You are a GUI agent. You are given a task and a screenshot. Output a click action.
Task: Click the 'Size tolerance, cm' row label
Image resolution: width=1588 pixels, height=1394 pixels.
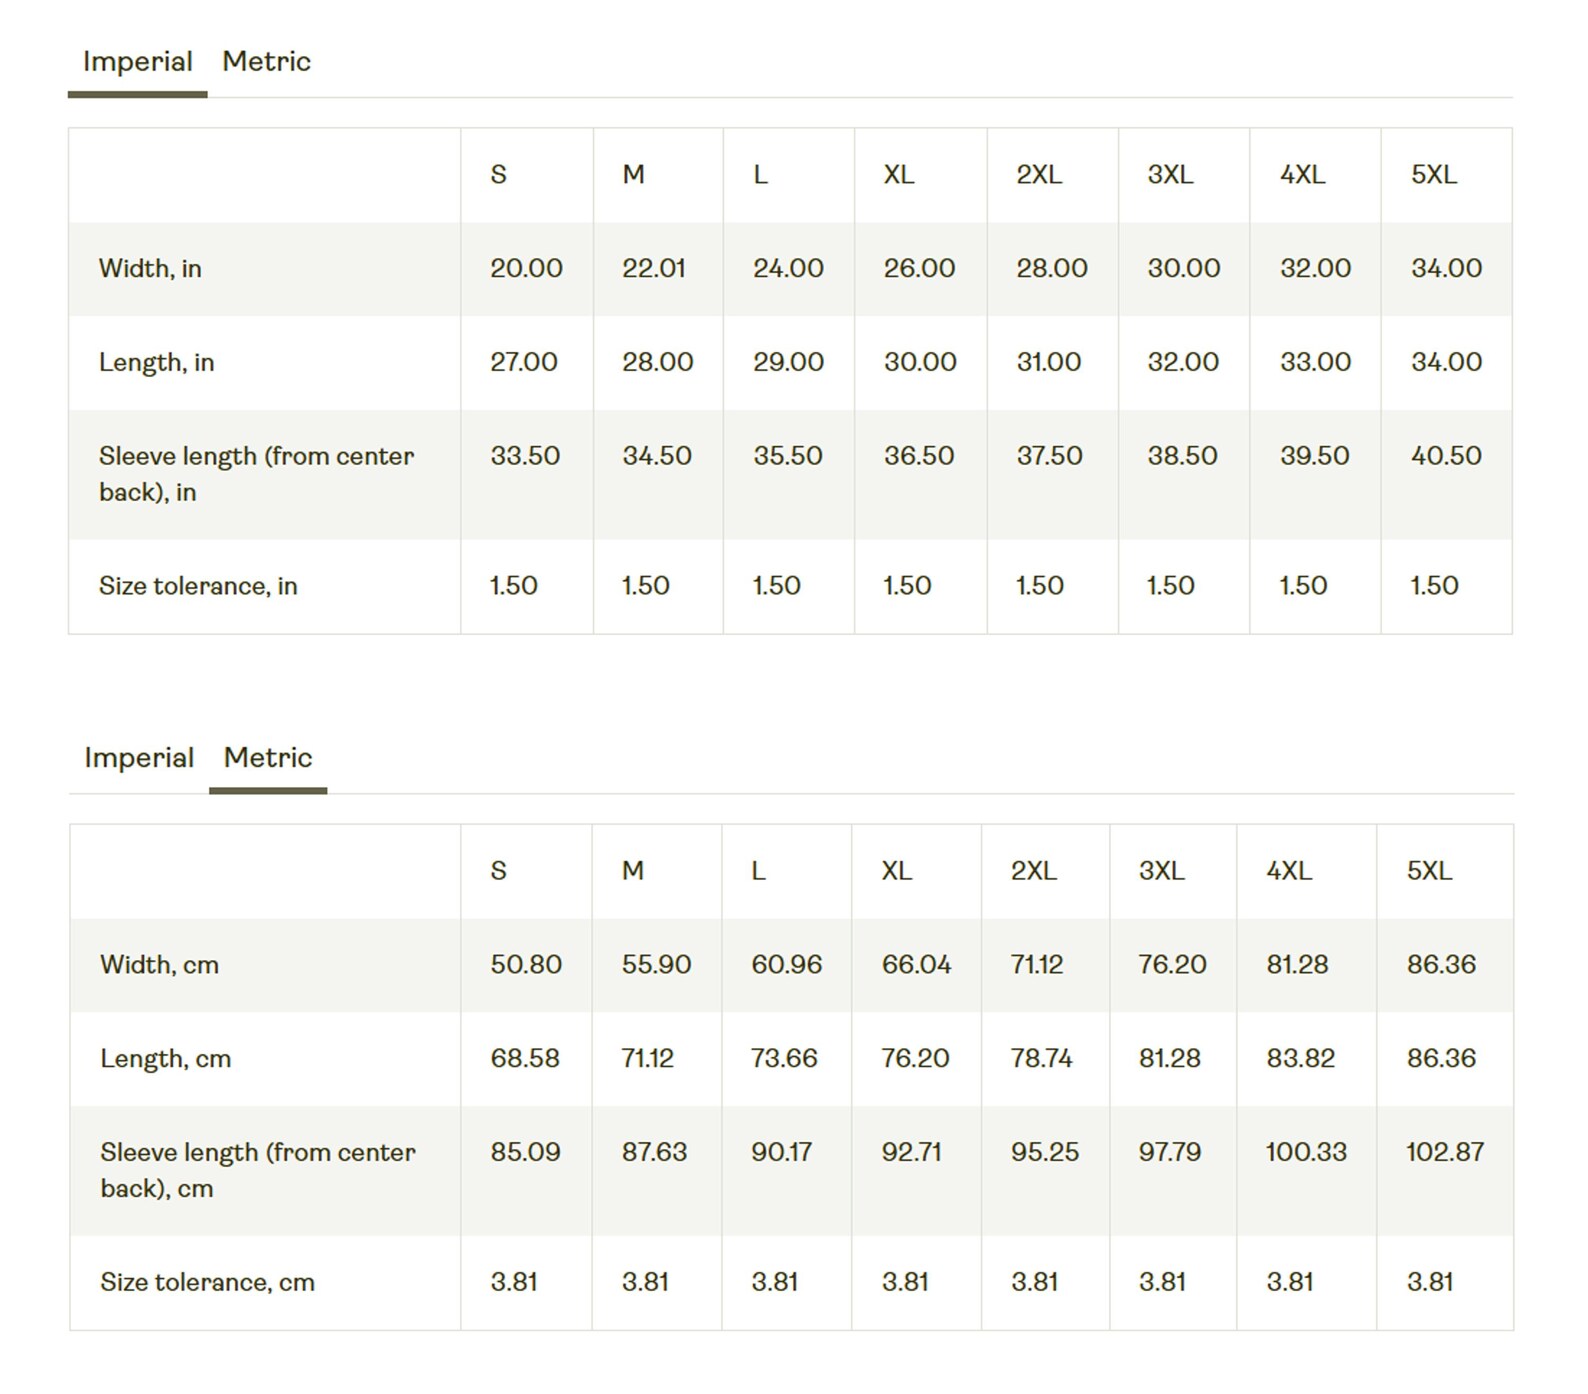[207, 1283]
